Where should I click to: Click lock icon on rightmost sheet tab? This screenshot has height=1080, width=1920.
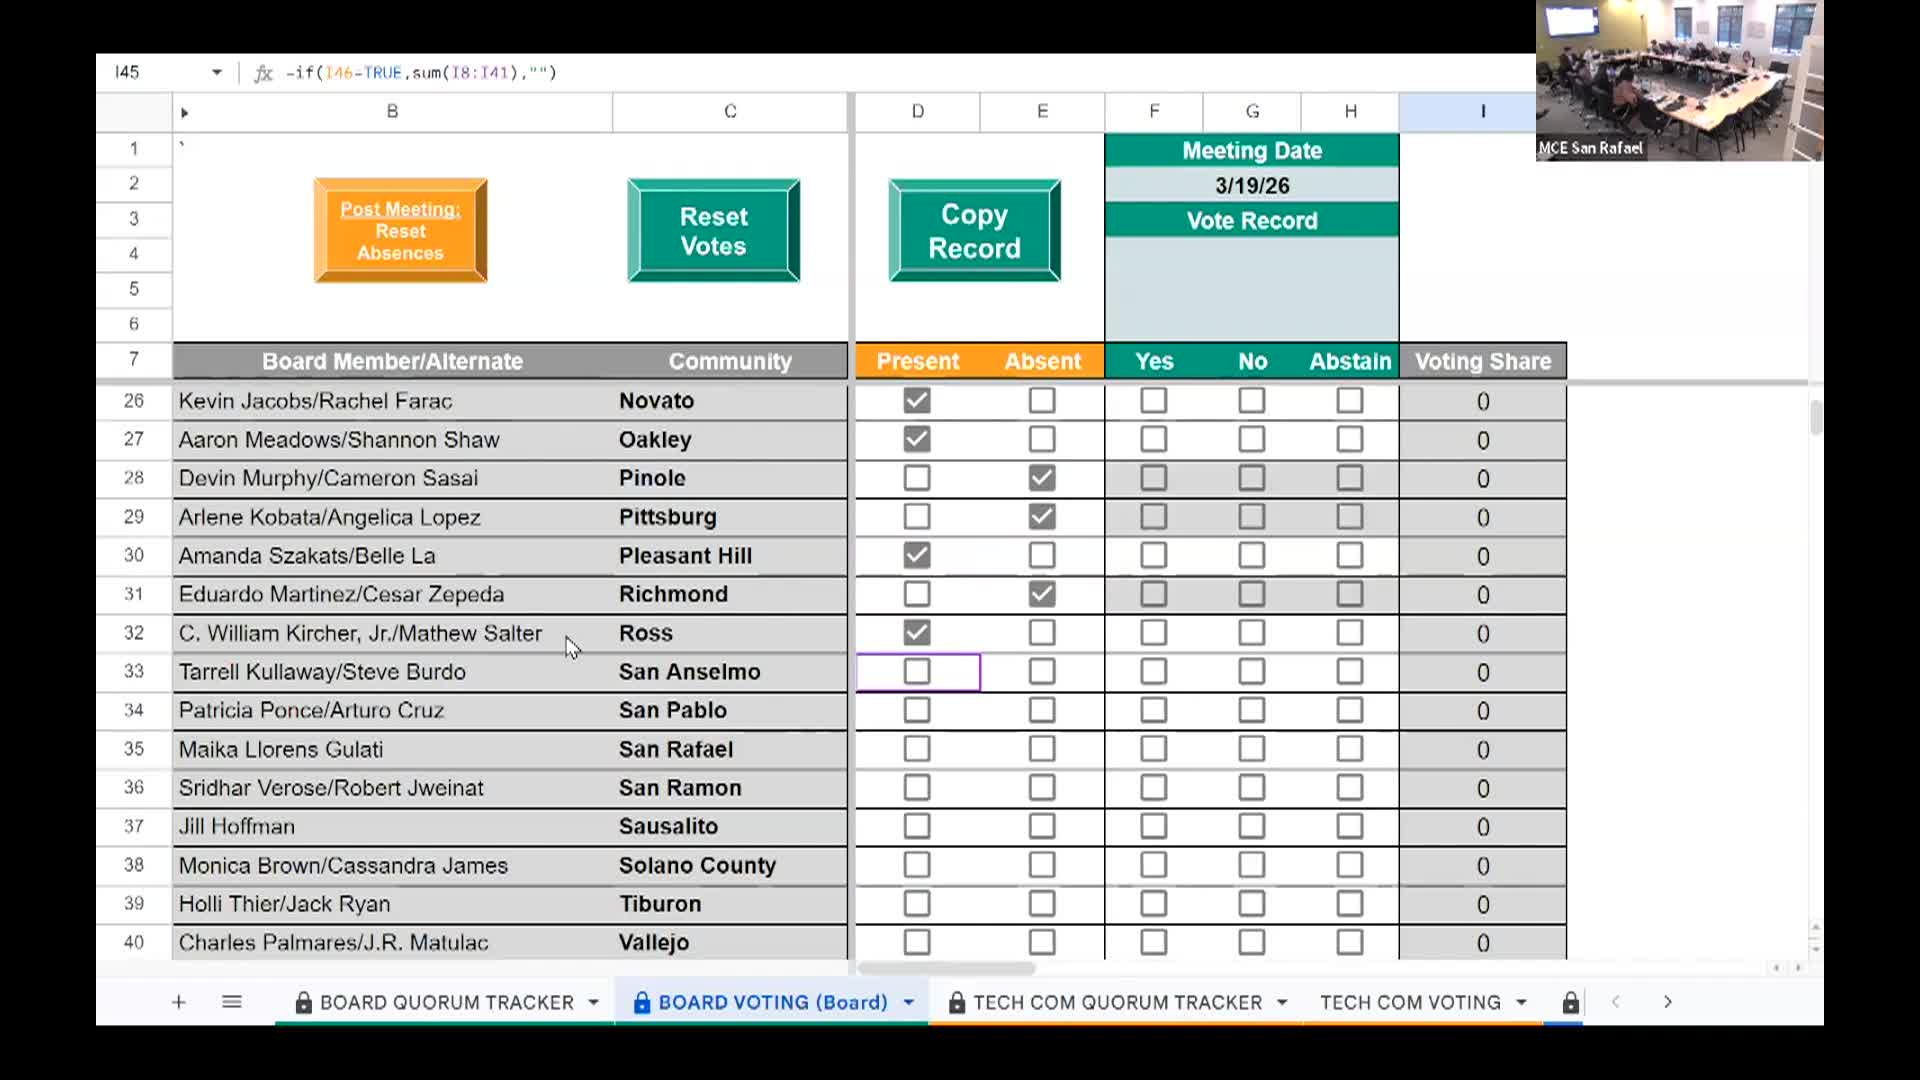(x=1570, y=1003)
